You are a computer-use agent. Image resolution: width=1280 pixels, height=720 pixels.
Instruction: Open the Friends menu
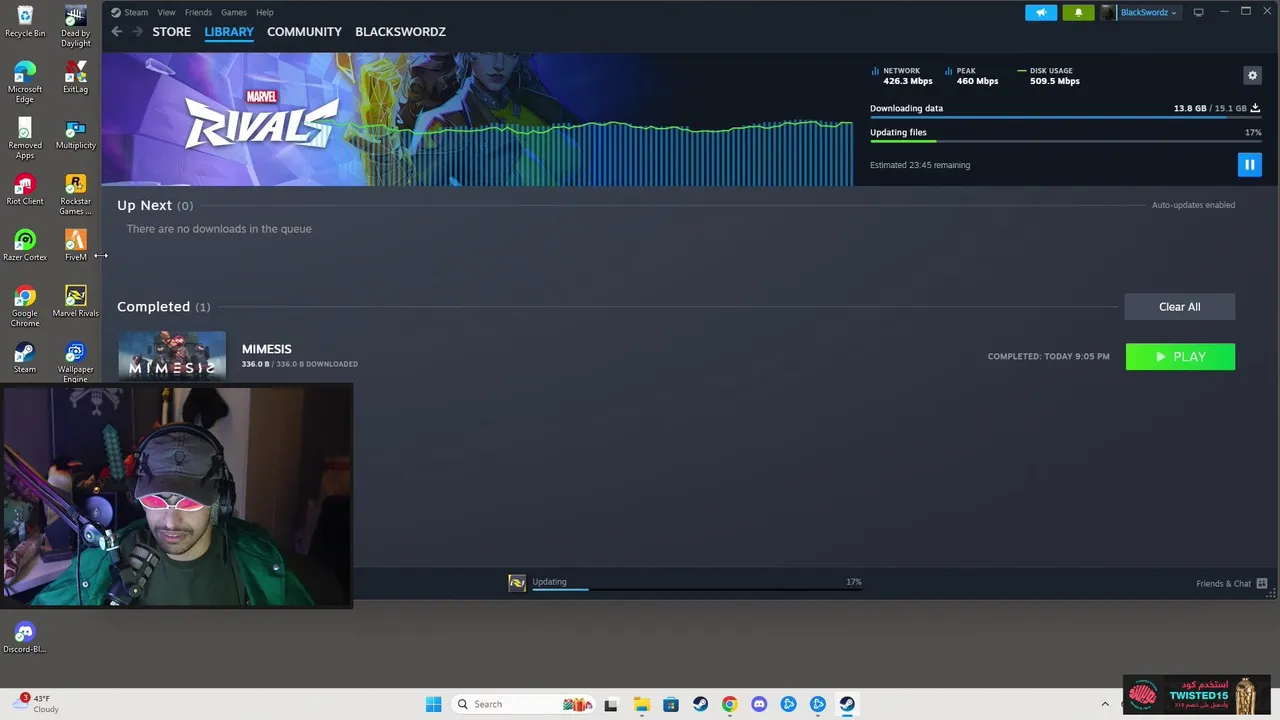pyautogui.click(x=198, y=12)
